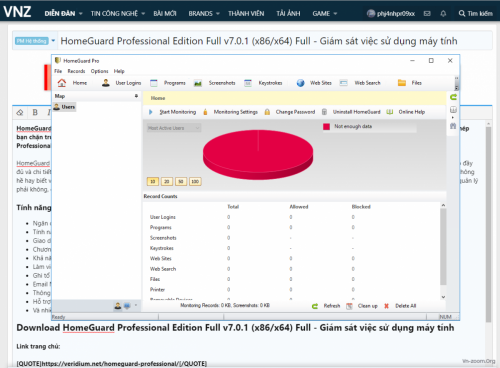This screenshot has height=368, width=500.
Task: Click the Change Password lock icon
Action: (x=267, y=112)
